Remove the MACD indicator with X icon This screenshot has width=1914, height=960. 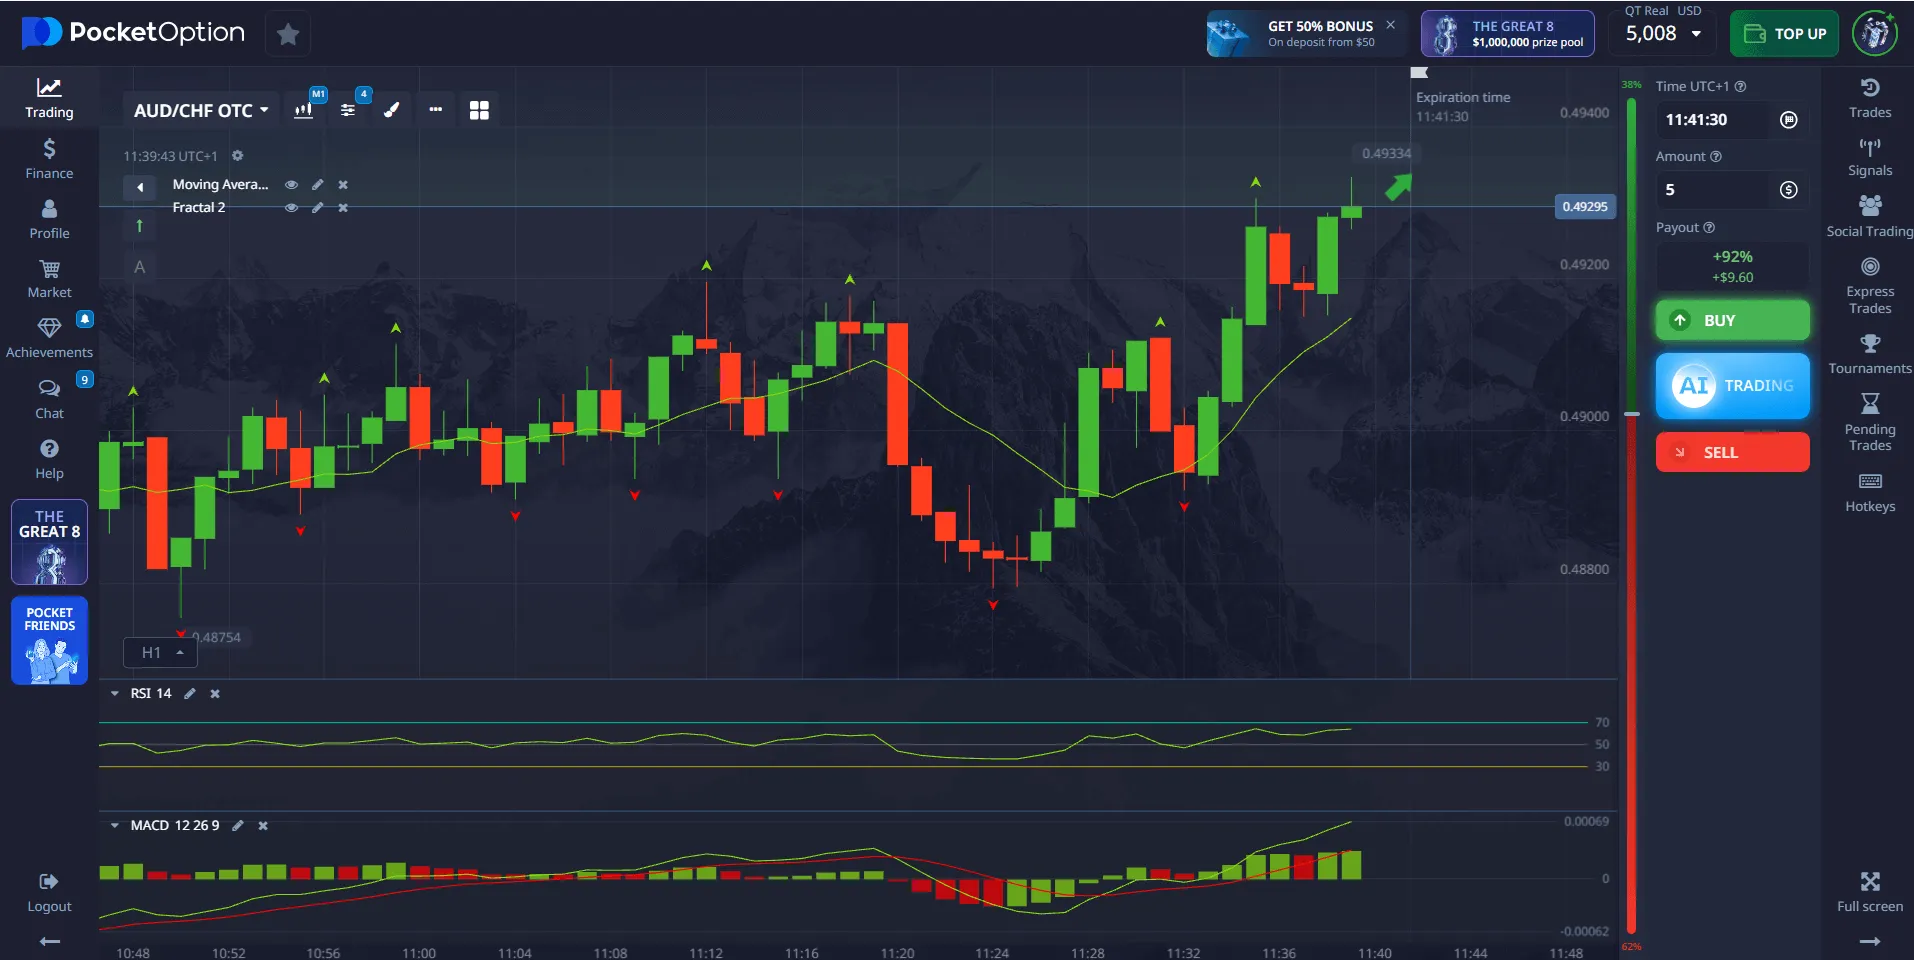point(263,825)
